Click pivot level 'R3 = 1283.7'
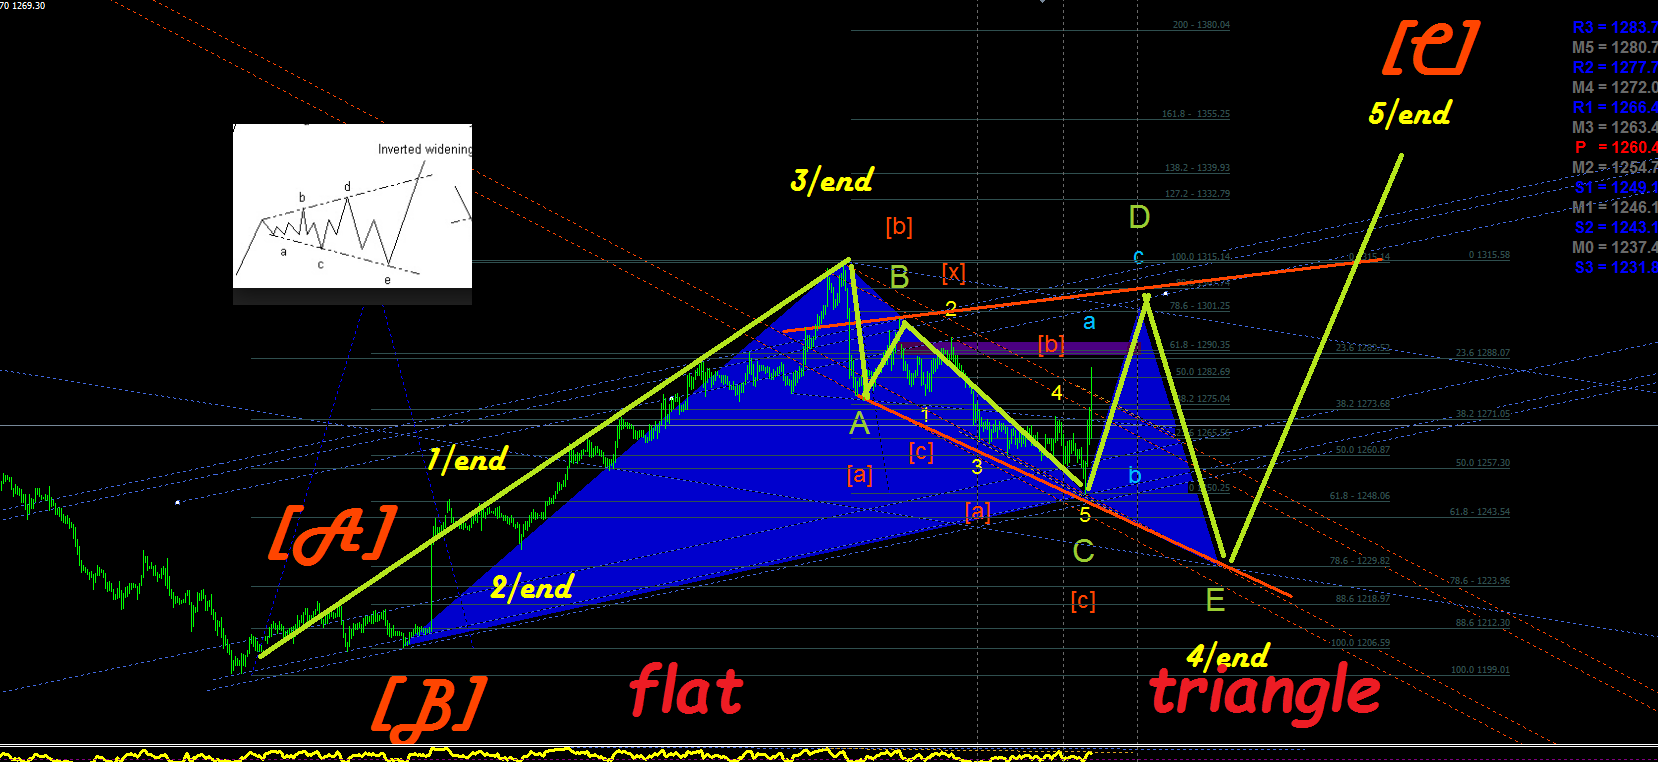The width and height of the screenshot is (1658, 762). pyautogui.click(x=1615, y=28)
